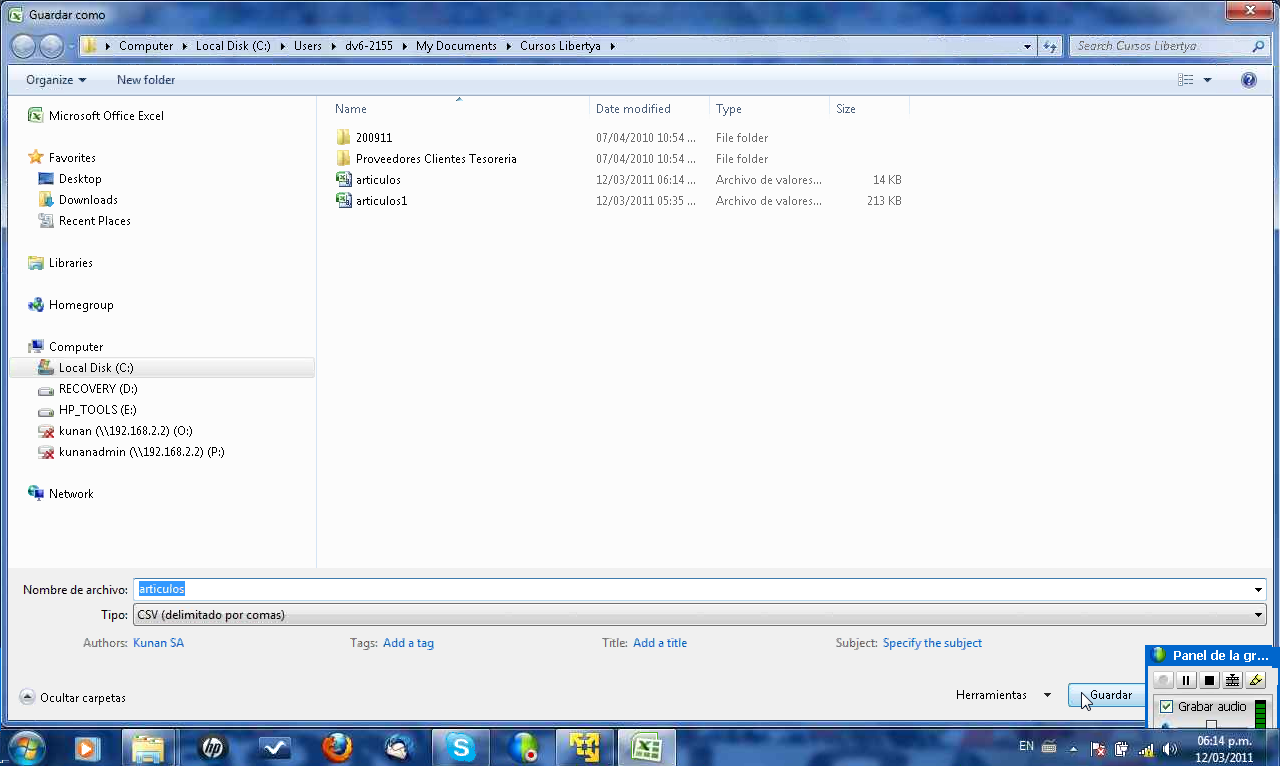1280x766 pixels.
Task: Open the blue checkmark app on taskbar
Action: tap(274, 747)
